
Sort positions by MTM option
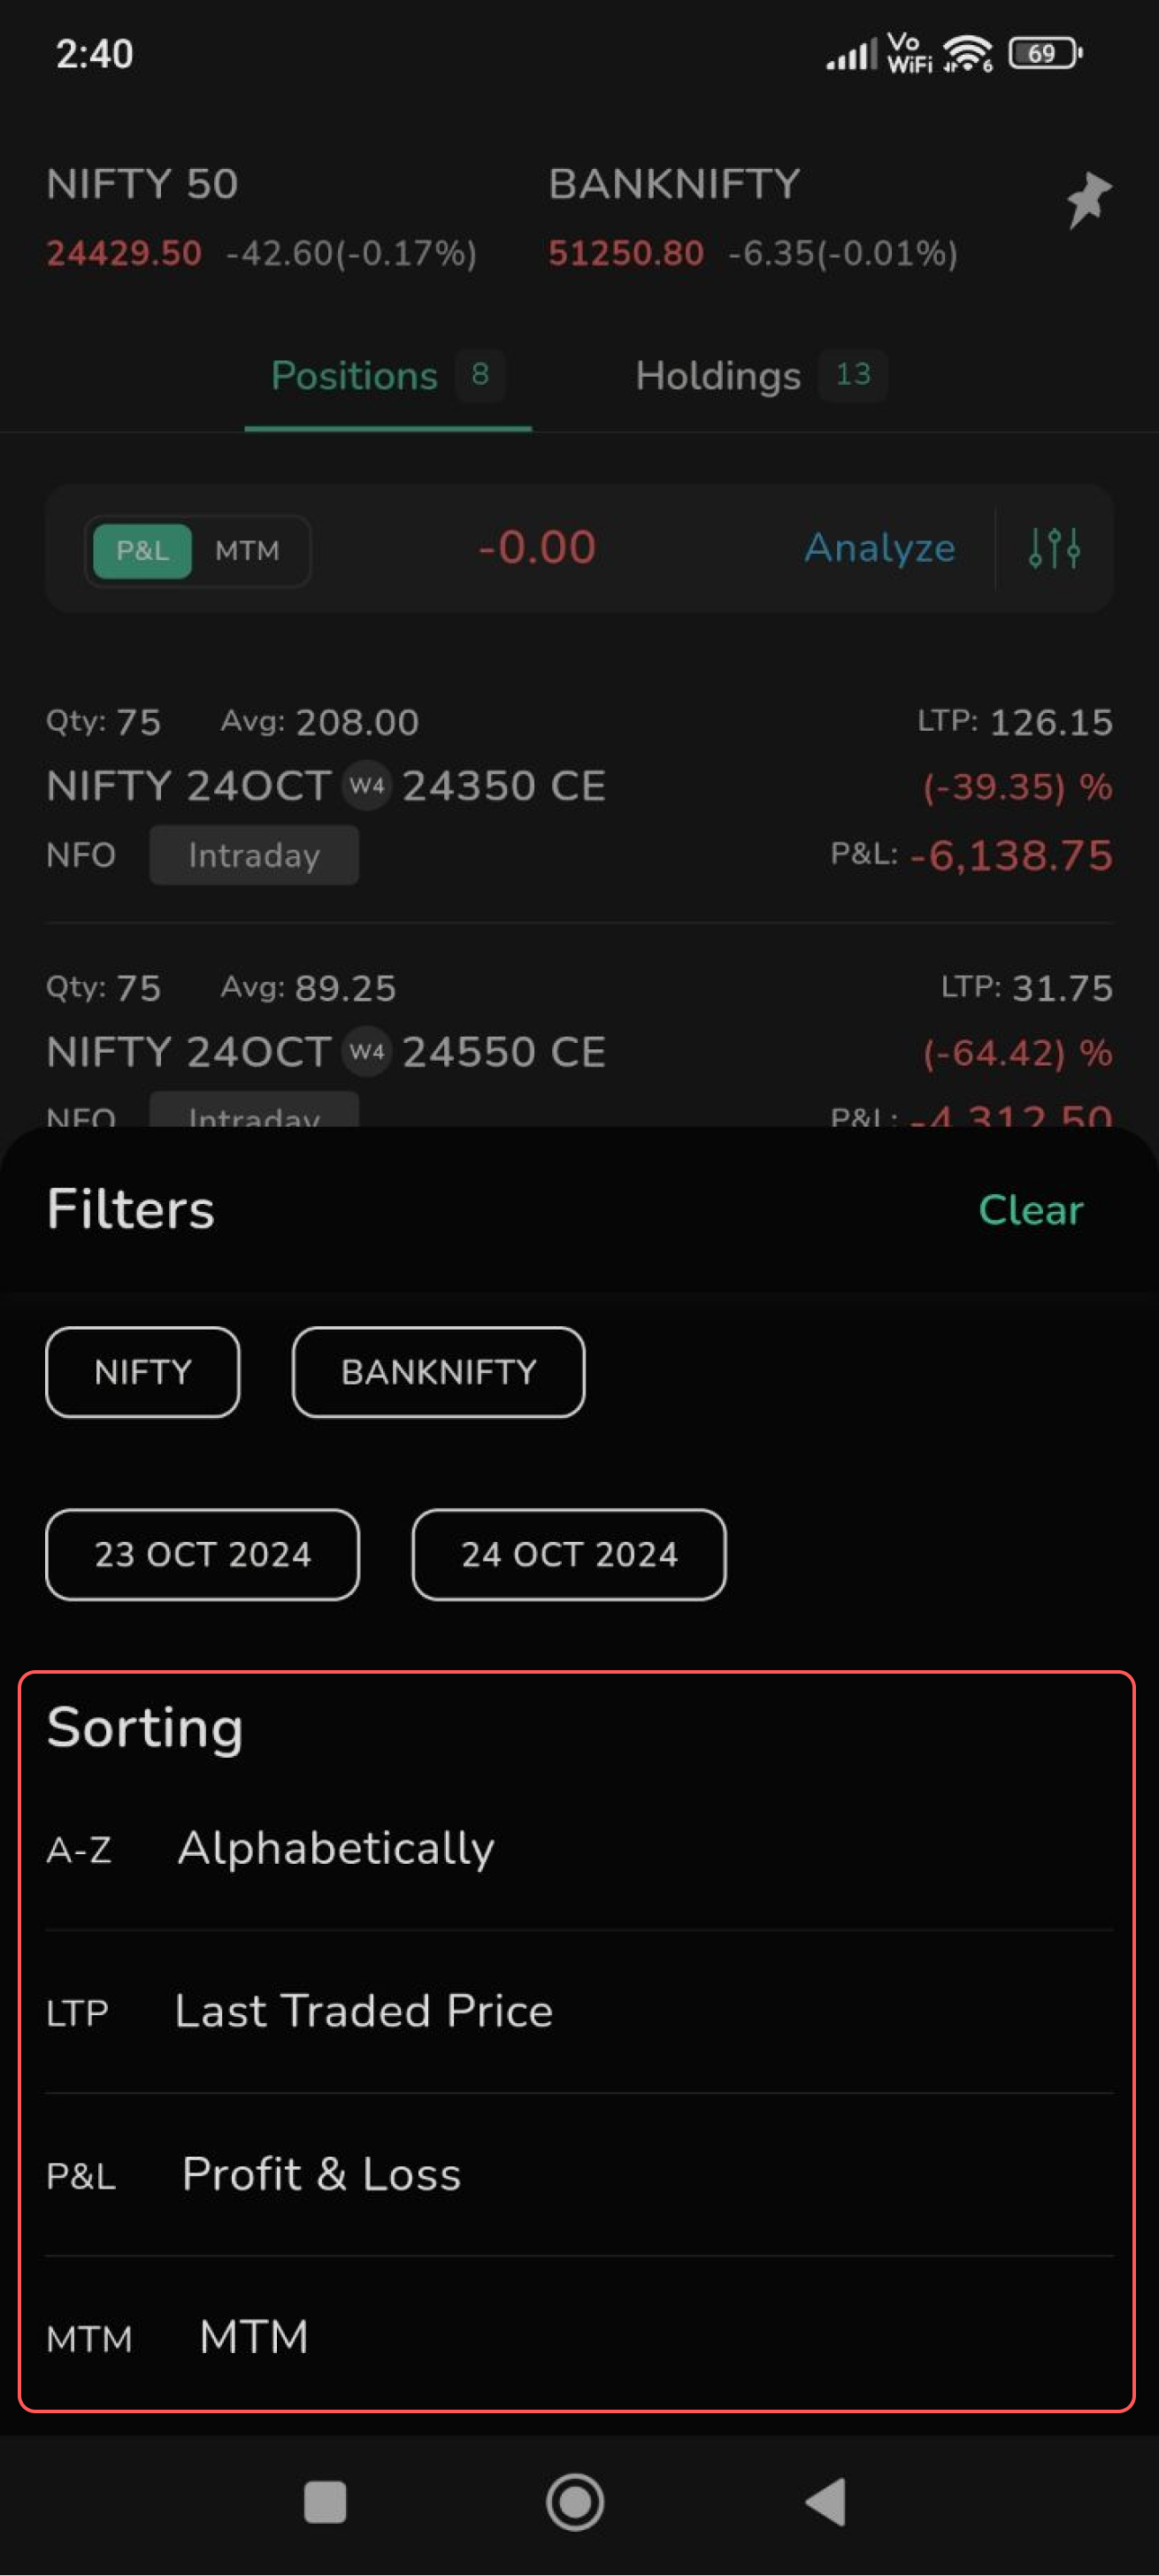point(254,2336)
